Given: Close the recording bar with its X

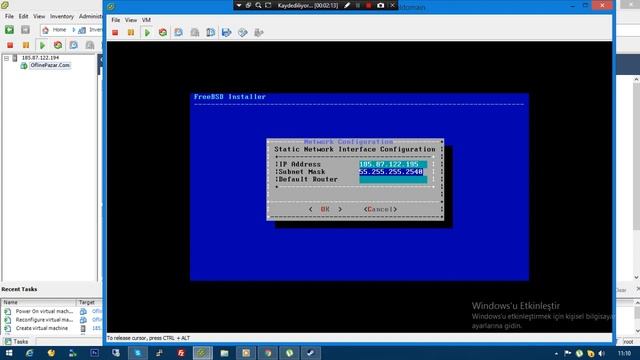Looking at the screenshot, I should (x=392, y=5).
